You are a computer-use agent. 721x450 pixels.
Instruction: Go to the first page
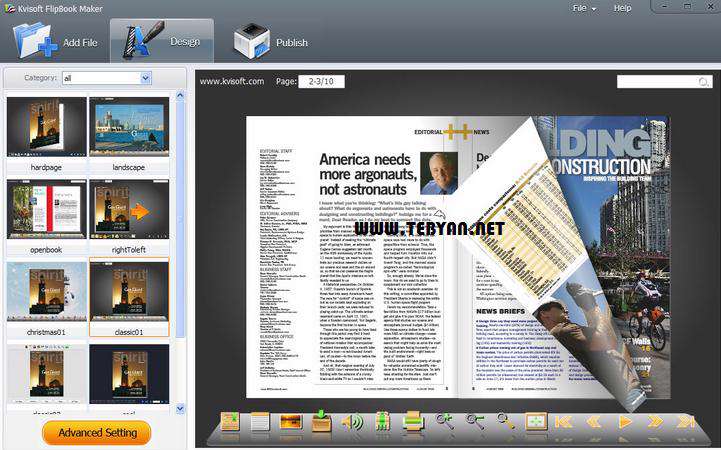coord(564,422)
